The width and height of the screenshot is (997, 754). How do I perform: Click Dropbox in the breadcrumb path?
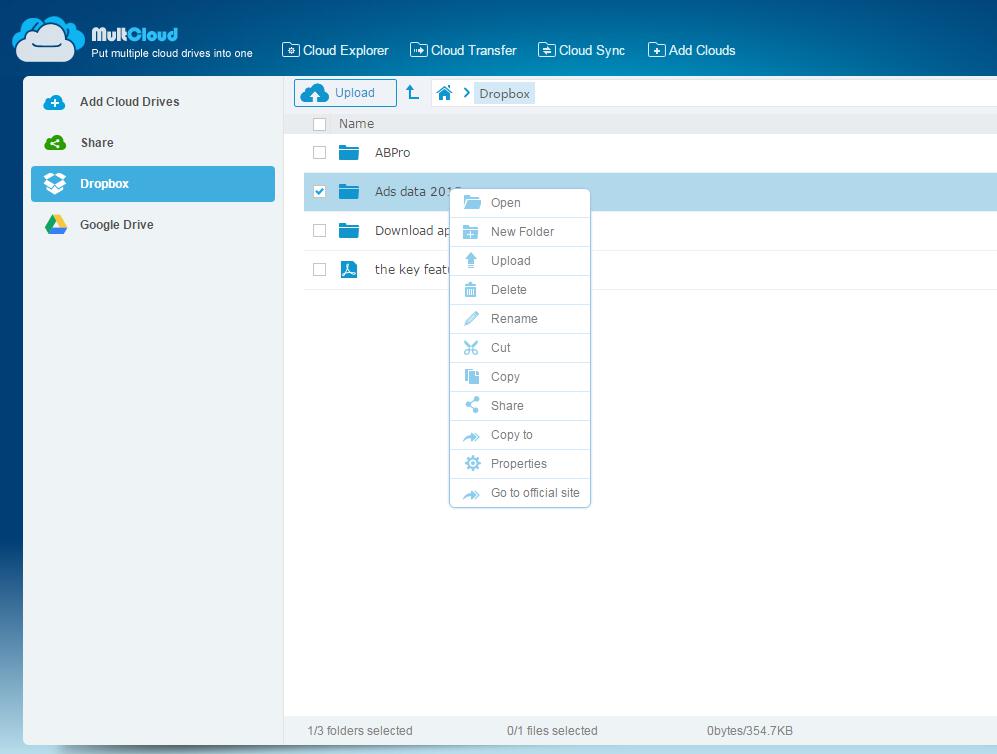pos(504,93)
